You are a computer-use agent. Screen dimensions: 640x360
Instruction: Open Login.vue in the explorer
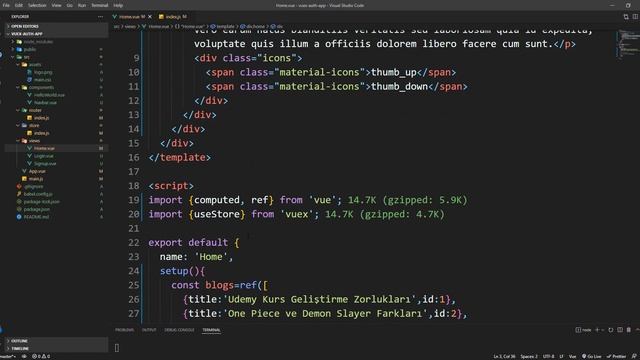click(x=44, y=156)
